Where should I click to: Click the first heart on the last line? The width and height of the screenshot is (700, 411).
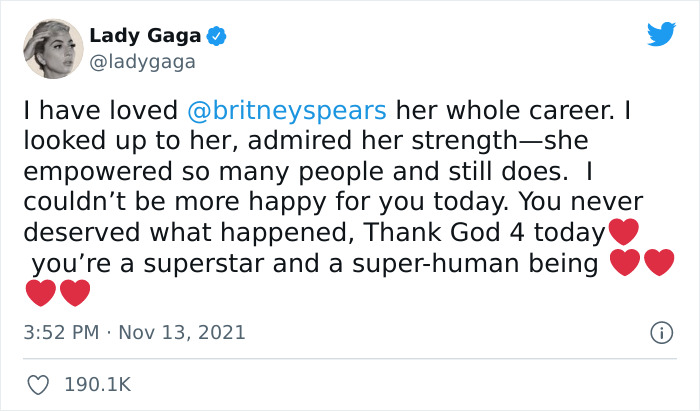(40, 294)
